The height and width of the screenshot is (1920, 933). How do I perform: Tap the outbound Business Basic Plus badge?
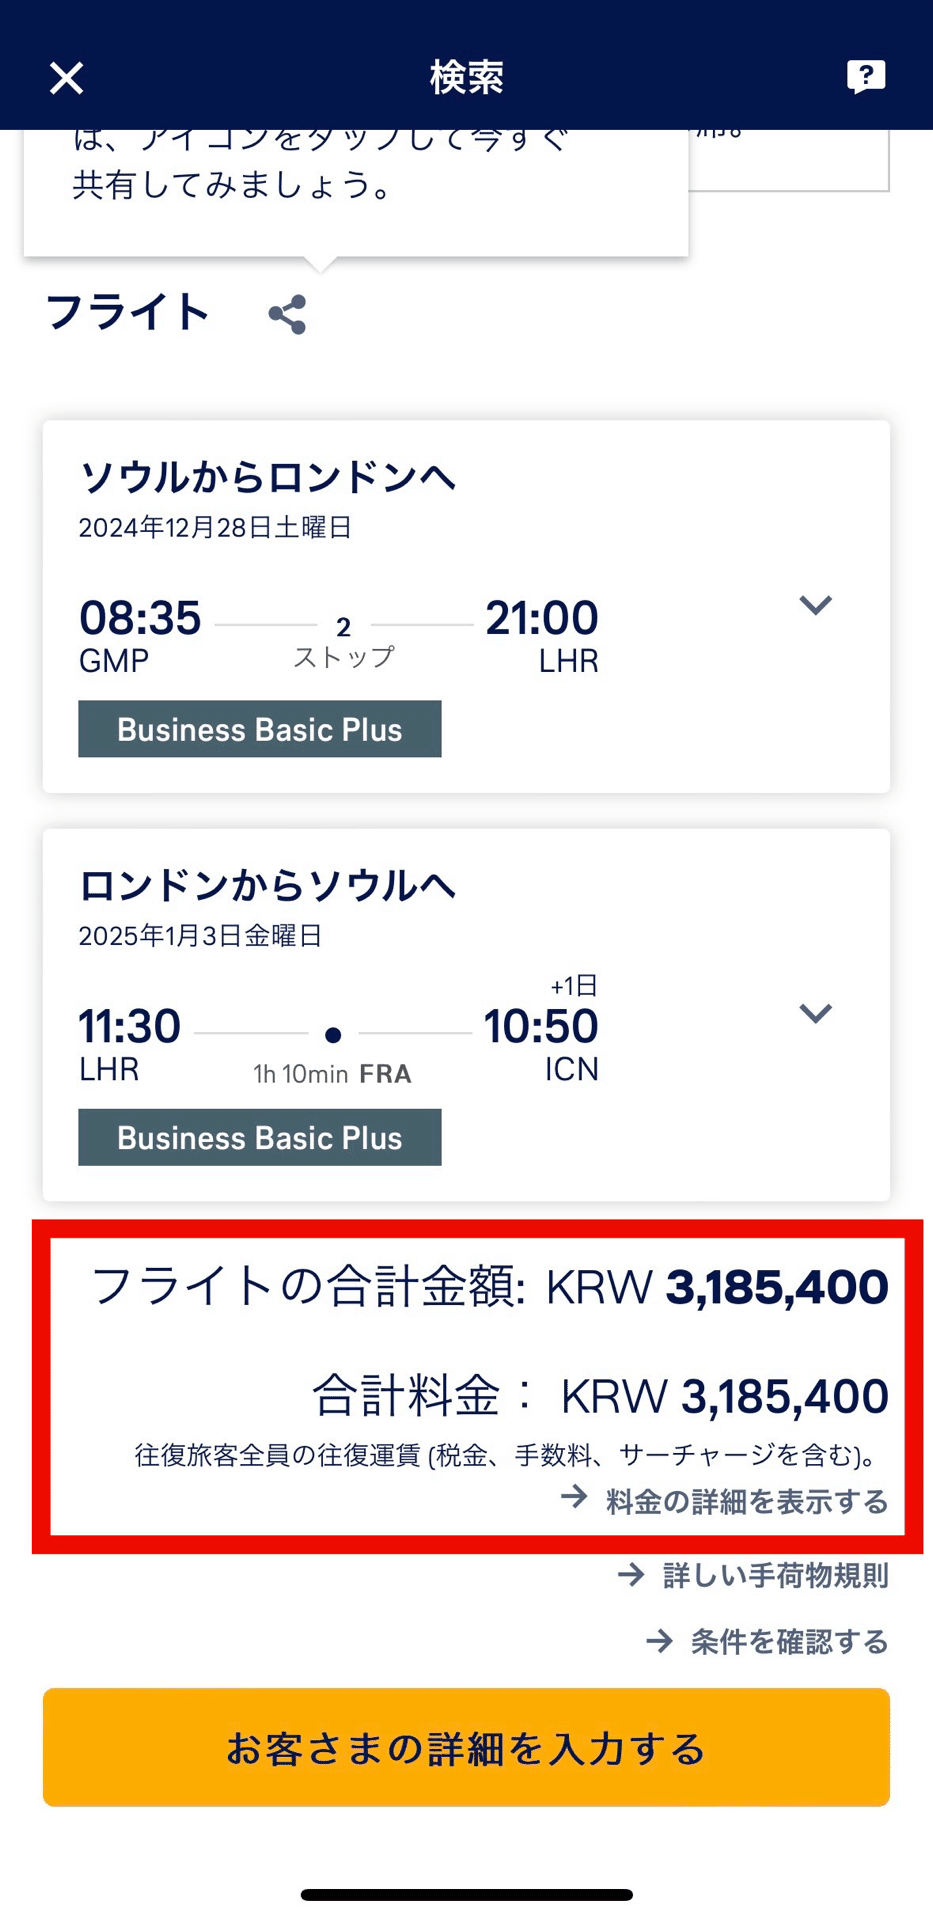coord(260,729)
